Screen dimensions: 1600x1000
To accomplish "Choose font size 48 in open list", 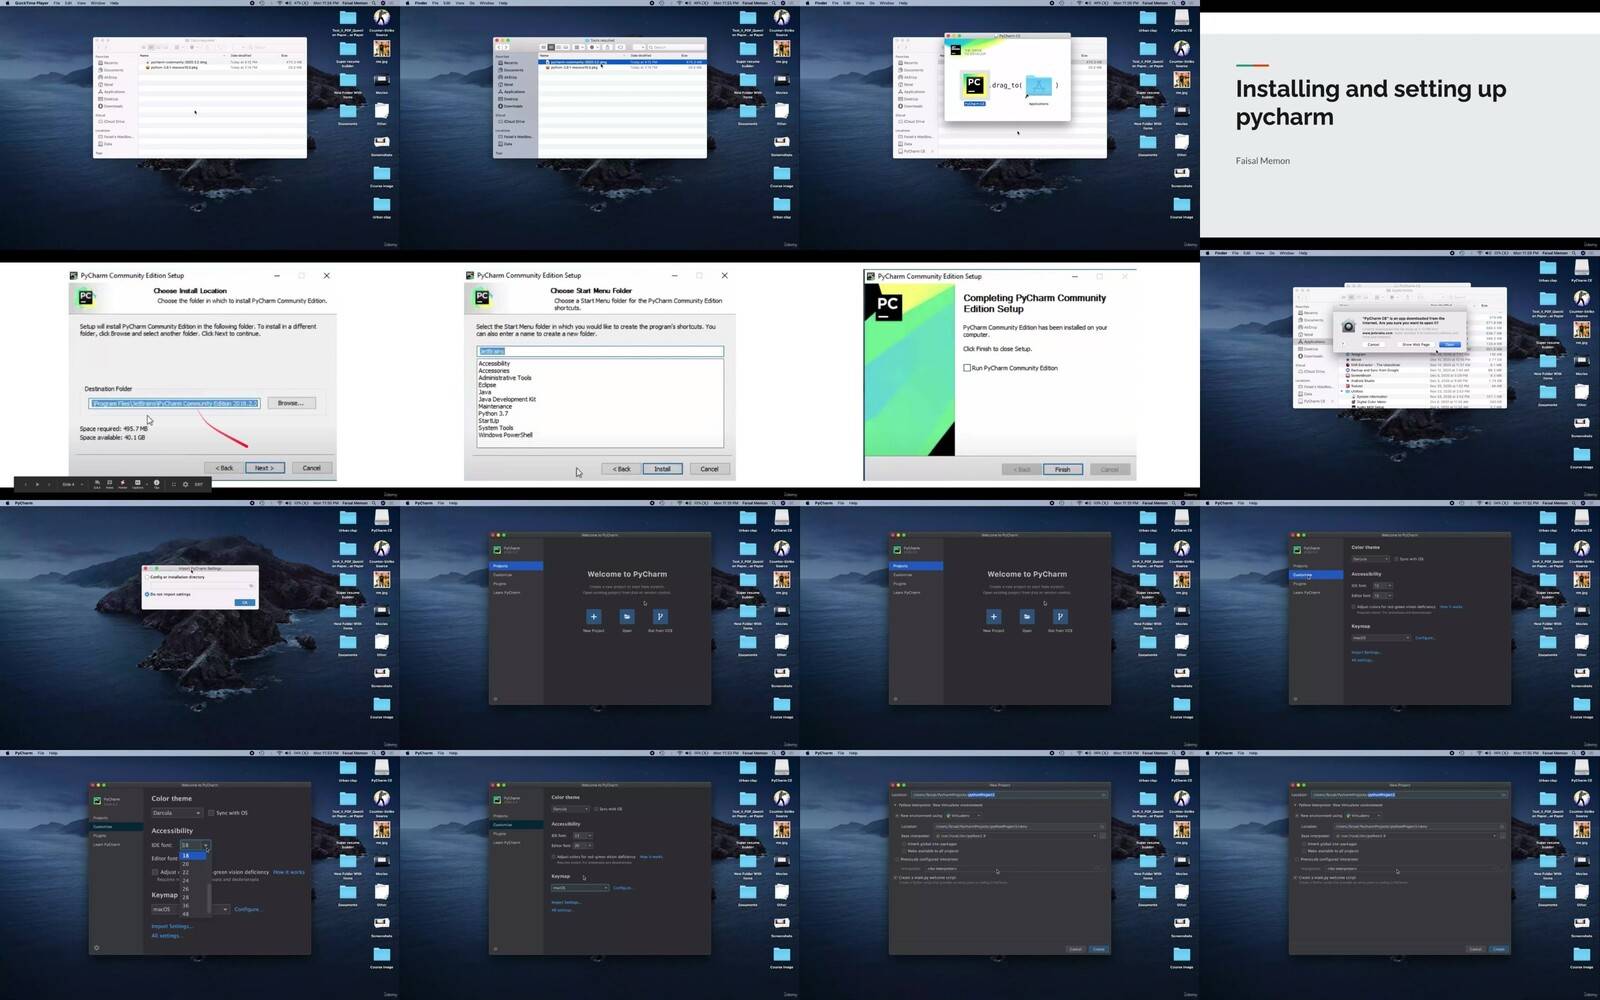I will (x=186, y=914).
